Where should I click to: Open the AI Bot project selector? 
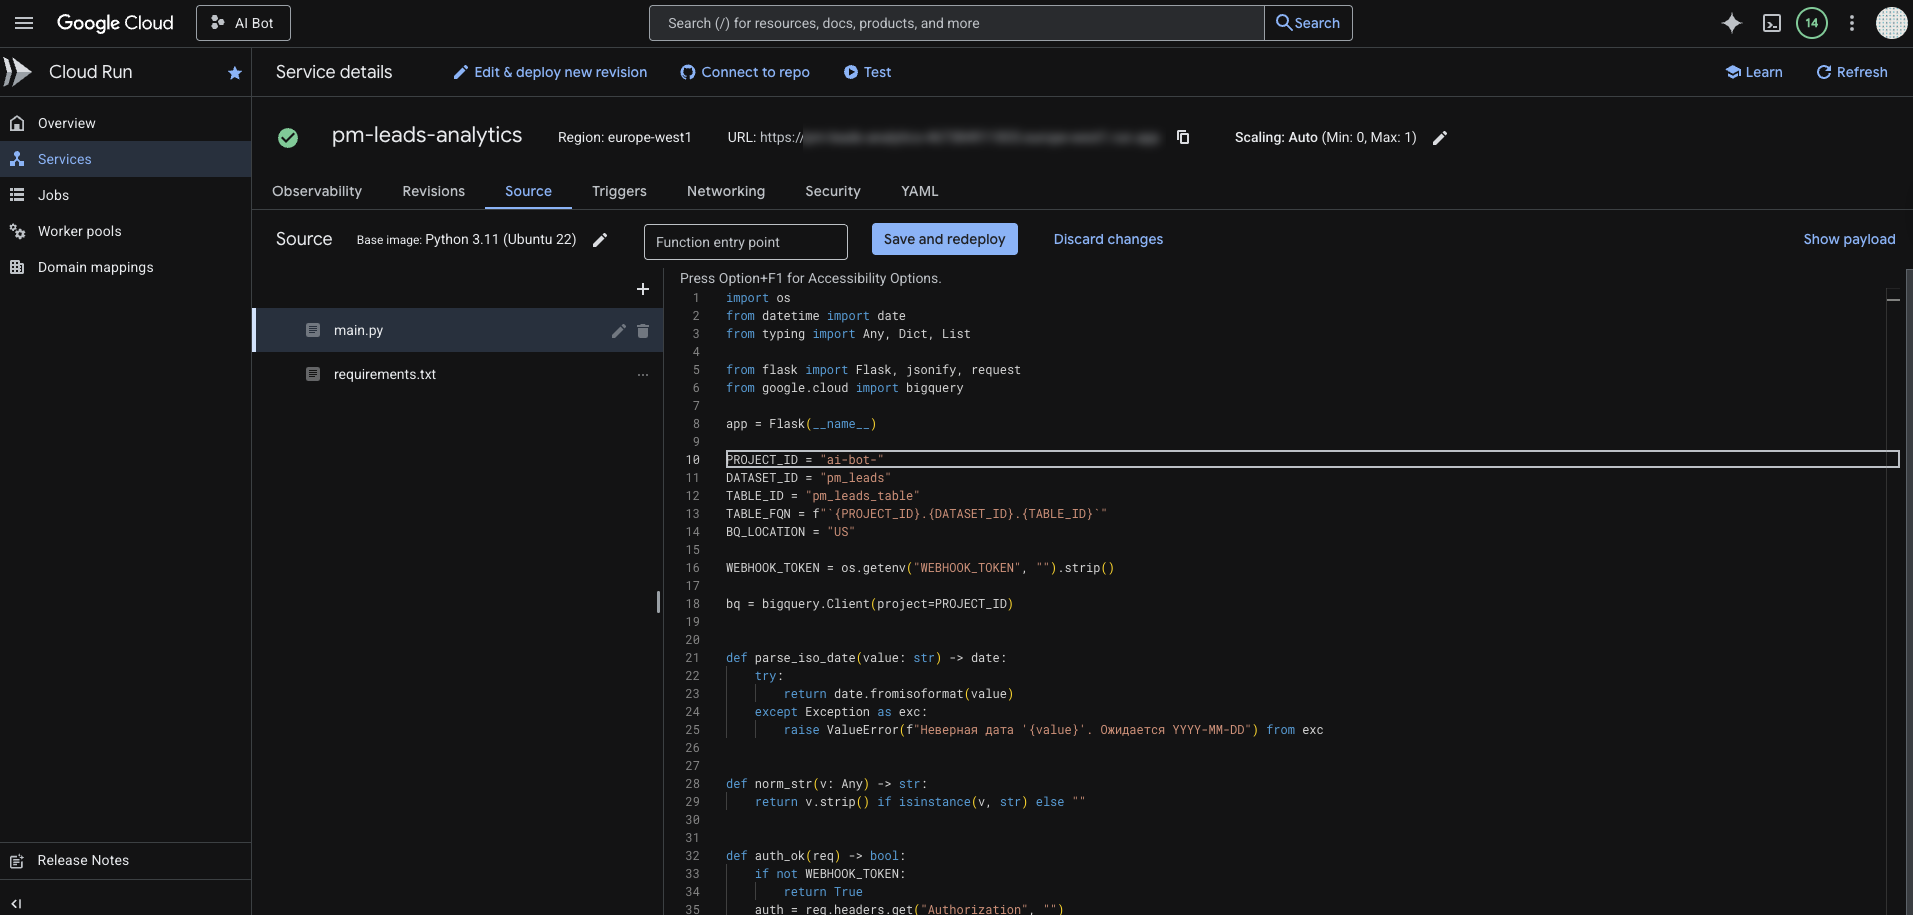(x=243, y=23)
